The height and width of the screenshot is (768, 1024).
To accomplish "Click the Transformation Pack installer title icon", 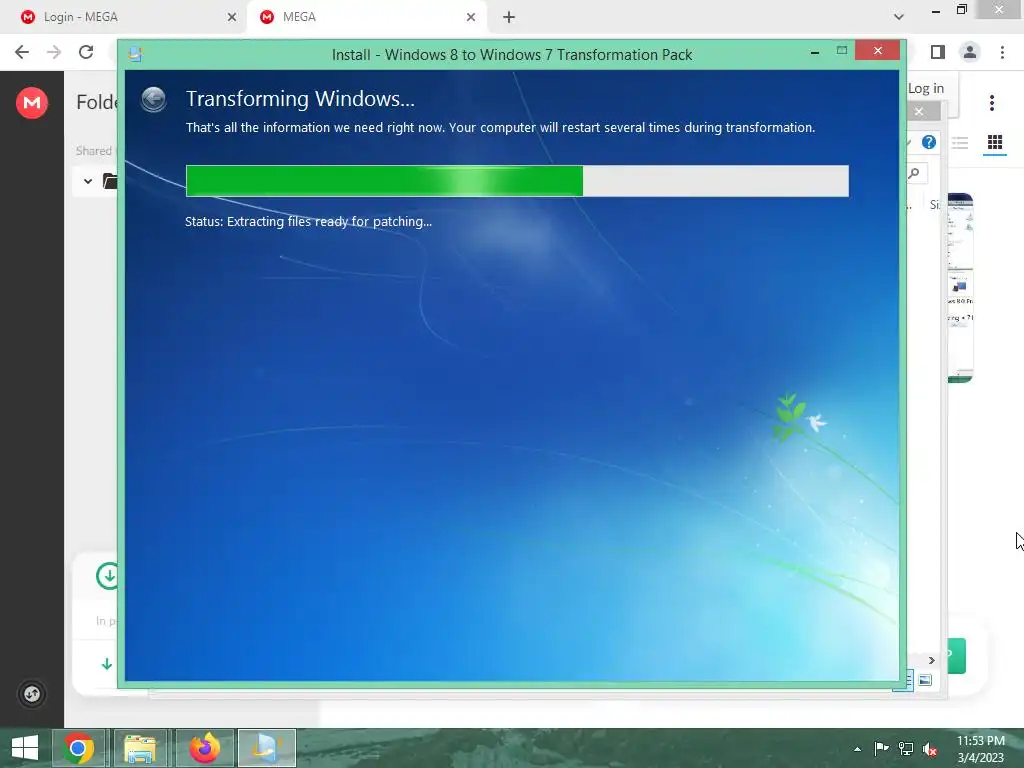I will (x=136, y=54).
